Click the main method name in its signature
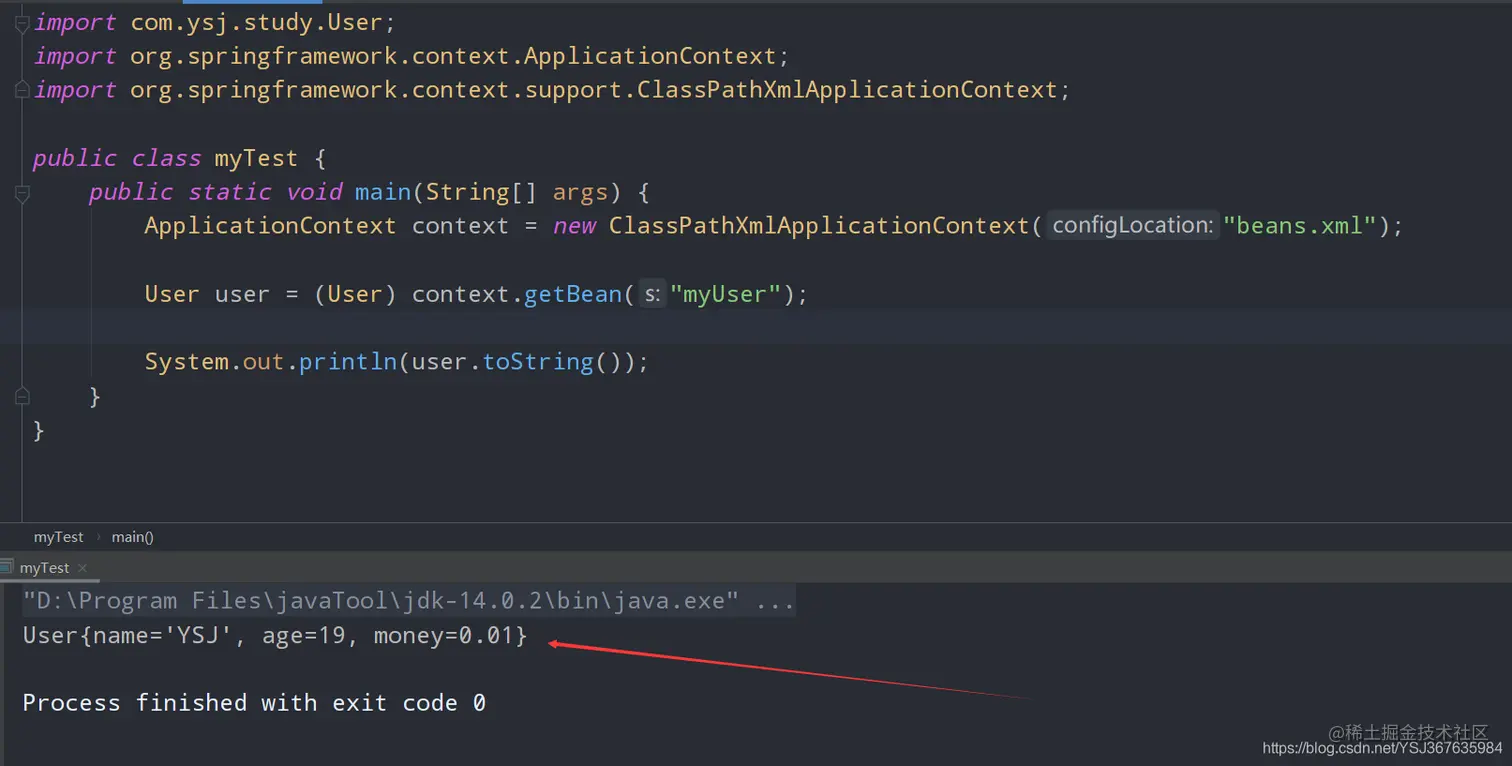1512x766 pixels. pos(383,192)
